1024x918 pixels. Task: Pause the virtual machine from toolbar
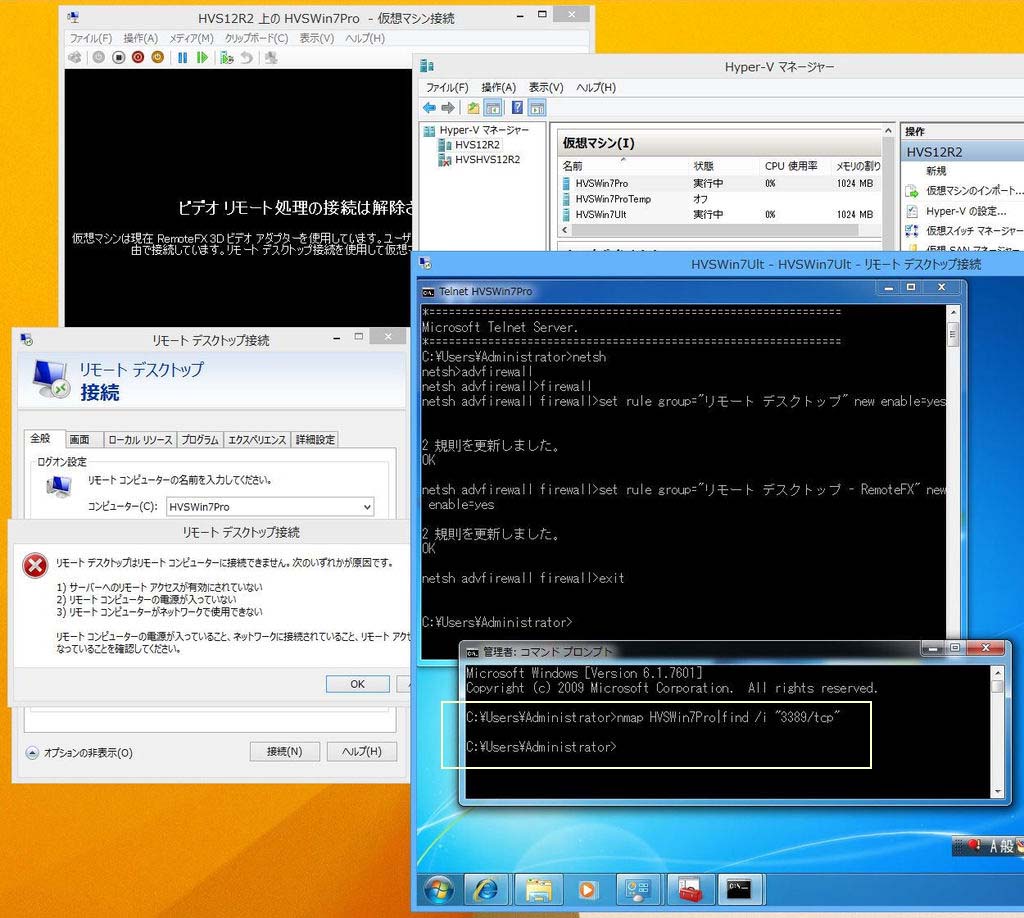[182, 57]
